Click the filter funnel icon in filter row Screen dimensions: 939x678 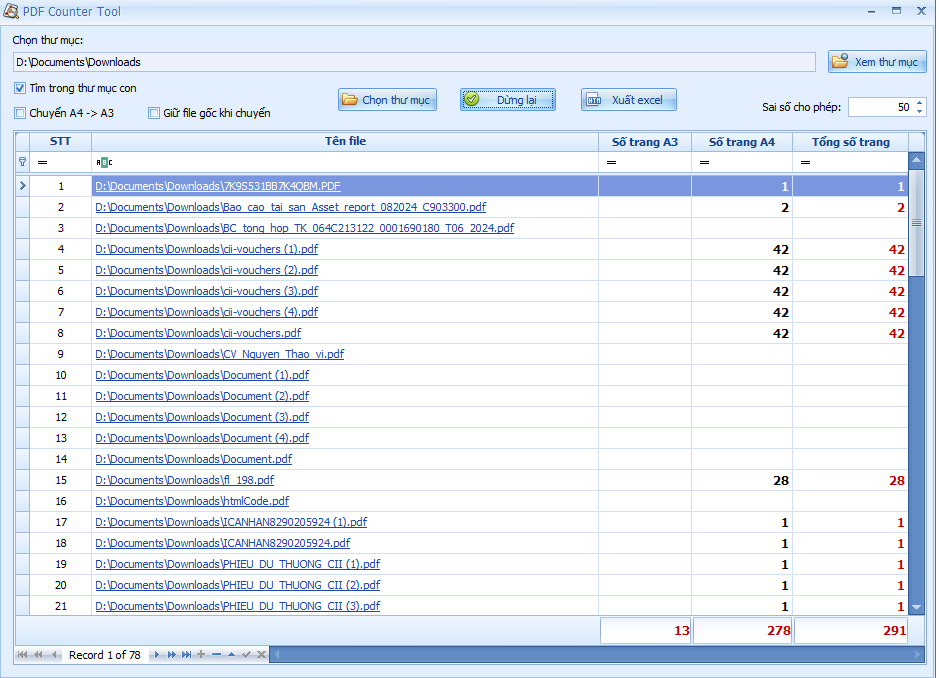(x=22, y=162)
